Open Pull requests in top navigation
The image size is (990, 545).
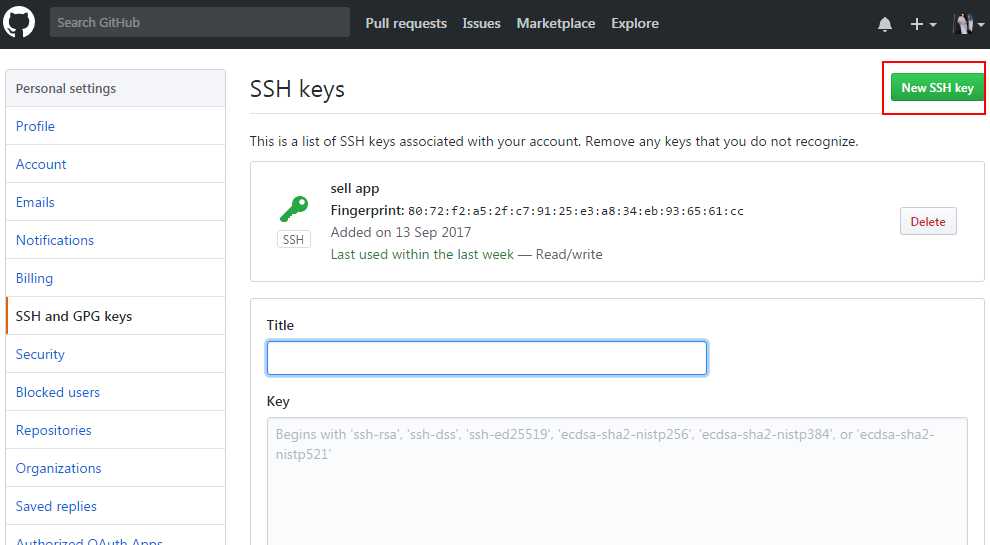(406, 23)
